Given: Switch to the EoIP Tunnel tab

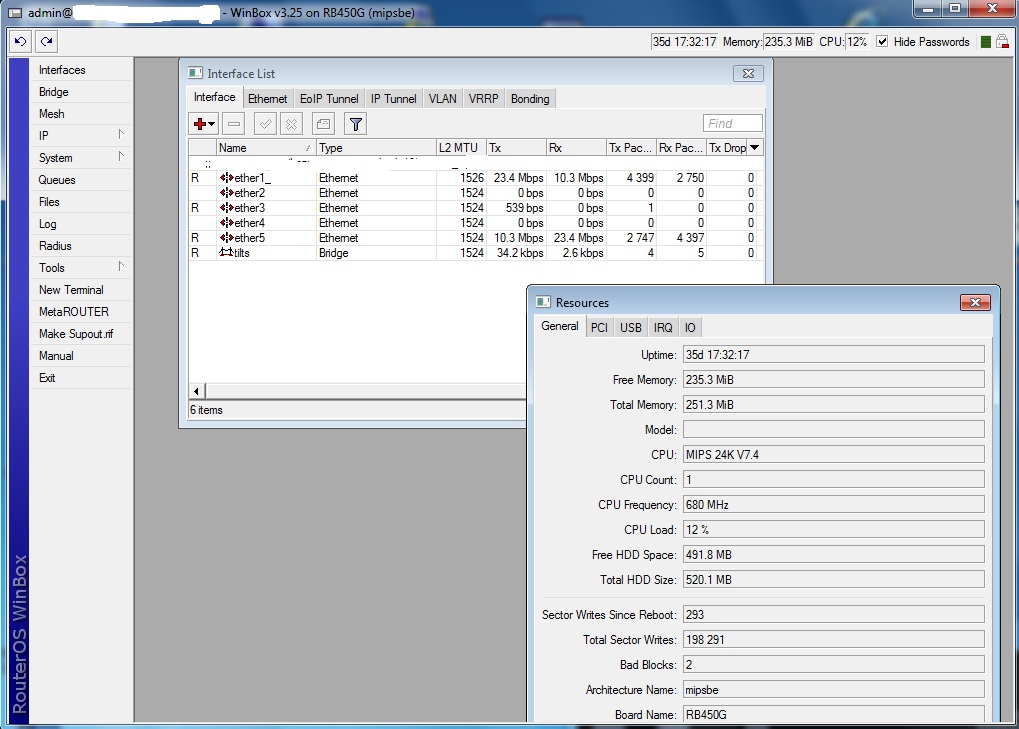Looking at the screenshot, I should [329, 99].
